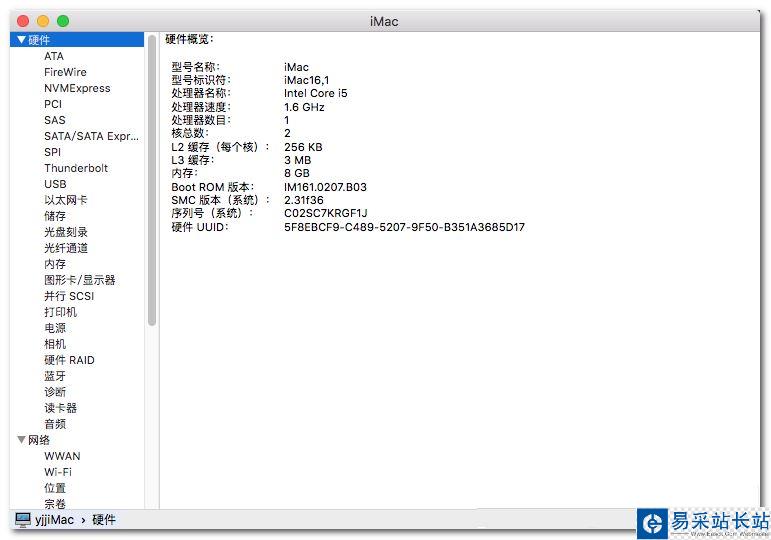771x540 pixels.
Task: Click the 3 MB L3 cache value
Action: 297,160
